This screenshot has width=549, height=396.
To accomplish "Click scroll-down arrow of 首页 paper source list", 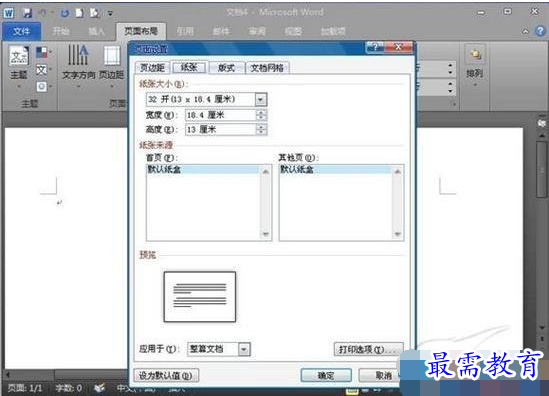I will [x=266, y=234].
